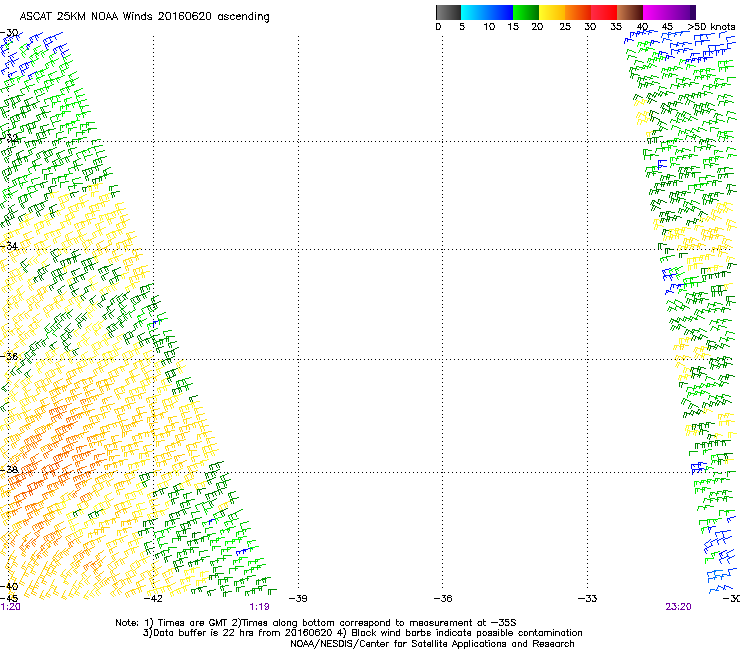The image size is (740, 650).
Task: Click the '-40' latitude label on the left edge
Action: click(x=9, y=586)
